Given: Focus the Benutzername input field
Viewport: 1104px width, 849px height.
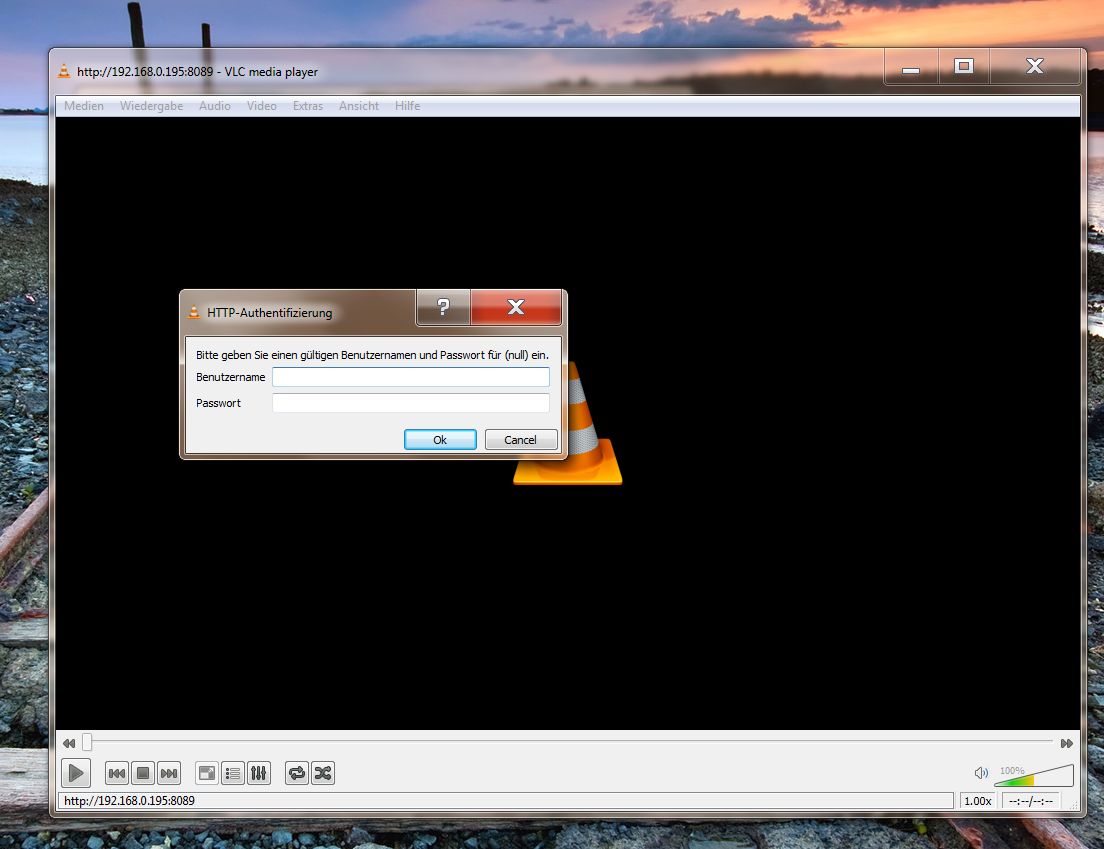Looking at the screenshot, I should pyautogui.click(x=410, y=377).
